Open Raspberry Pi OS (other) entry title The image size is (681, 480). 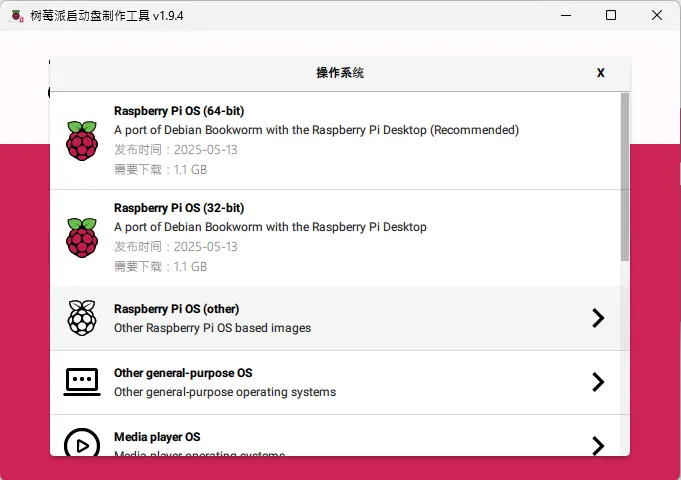point(176,309)
